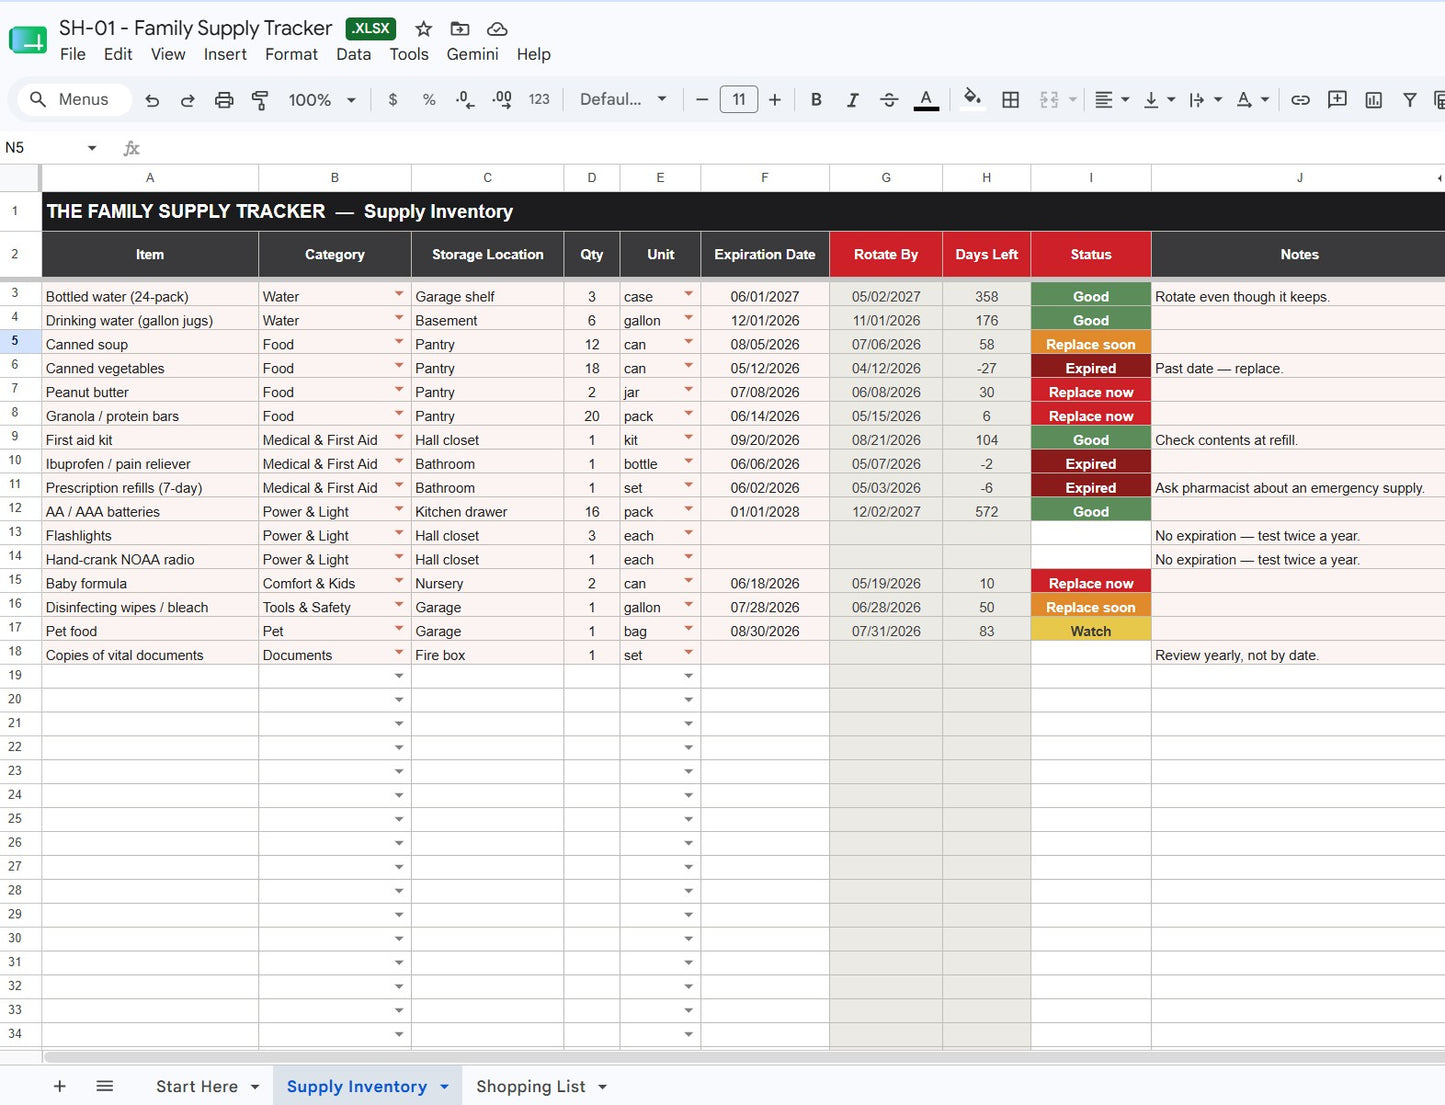1445x1105 pixels.
Task: Open the File menu
Action: [x=73, y=55]
